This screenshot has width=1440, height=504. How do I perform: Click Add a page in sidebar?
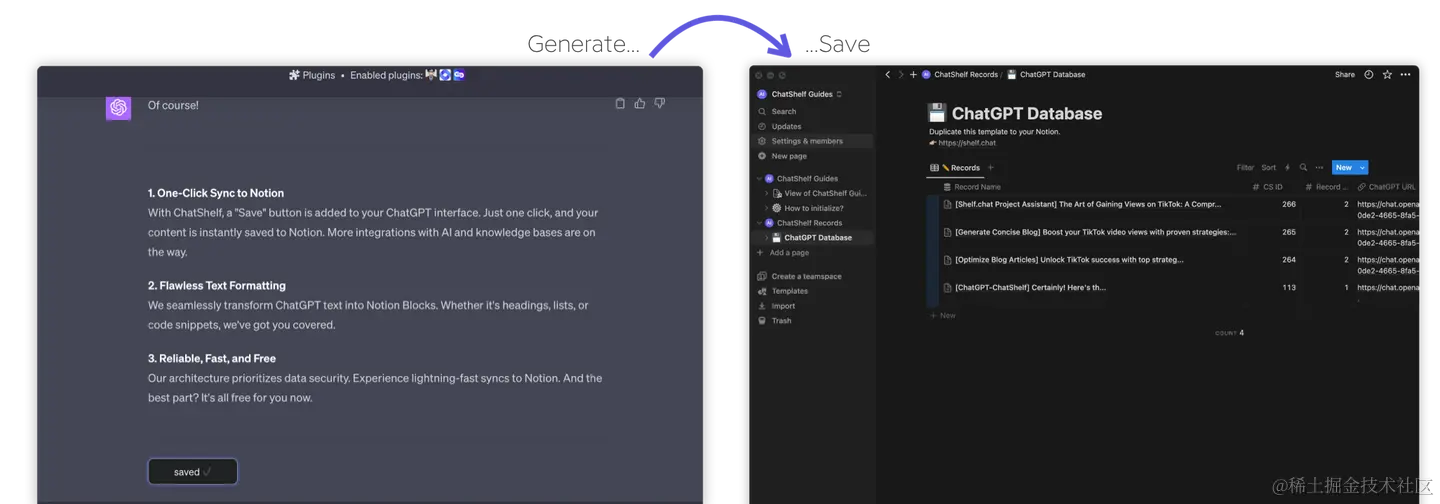click(782, 253)
